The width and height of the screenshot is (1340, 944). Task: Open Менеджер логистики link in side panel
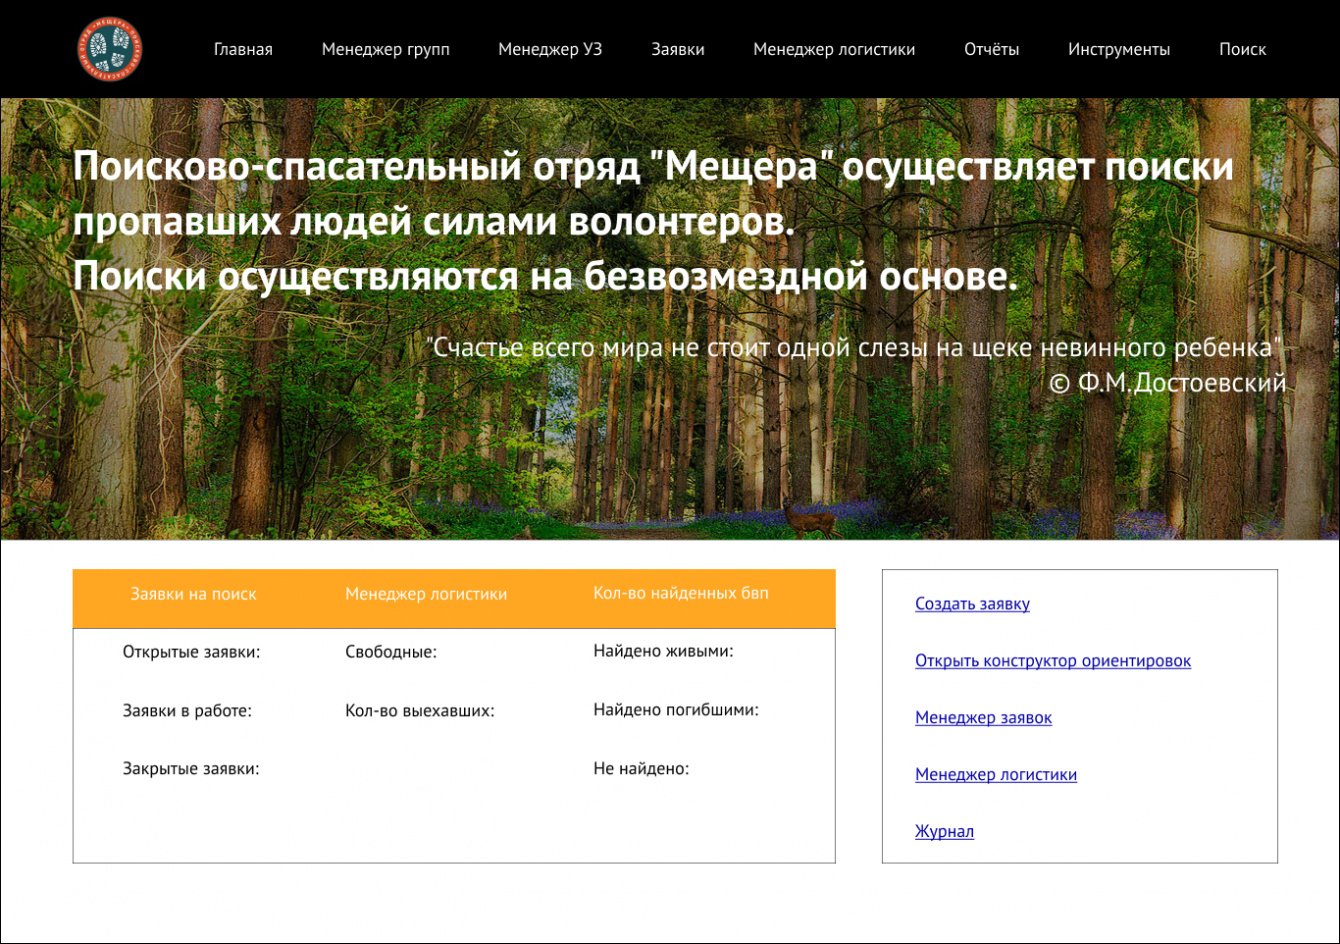(995, 775)
